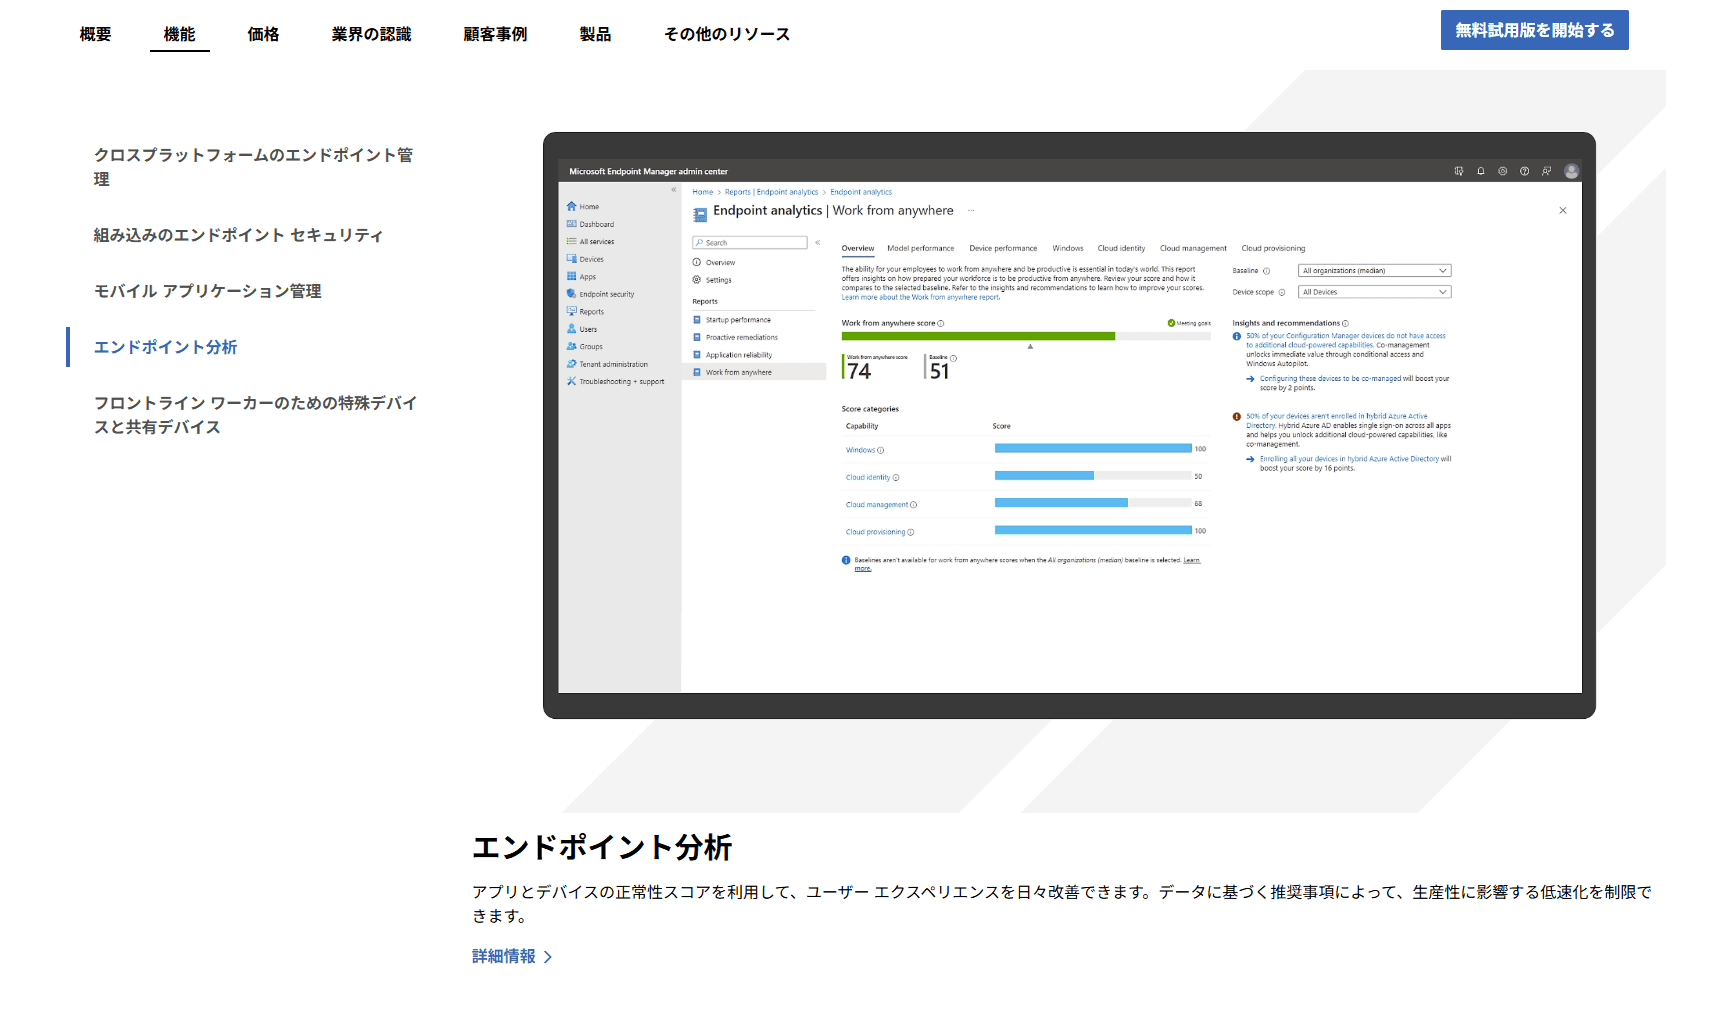Click the Endpoint security shield icon
This screenshot has width=1735, height=1028.
[572, 294]
